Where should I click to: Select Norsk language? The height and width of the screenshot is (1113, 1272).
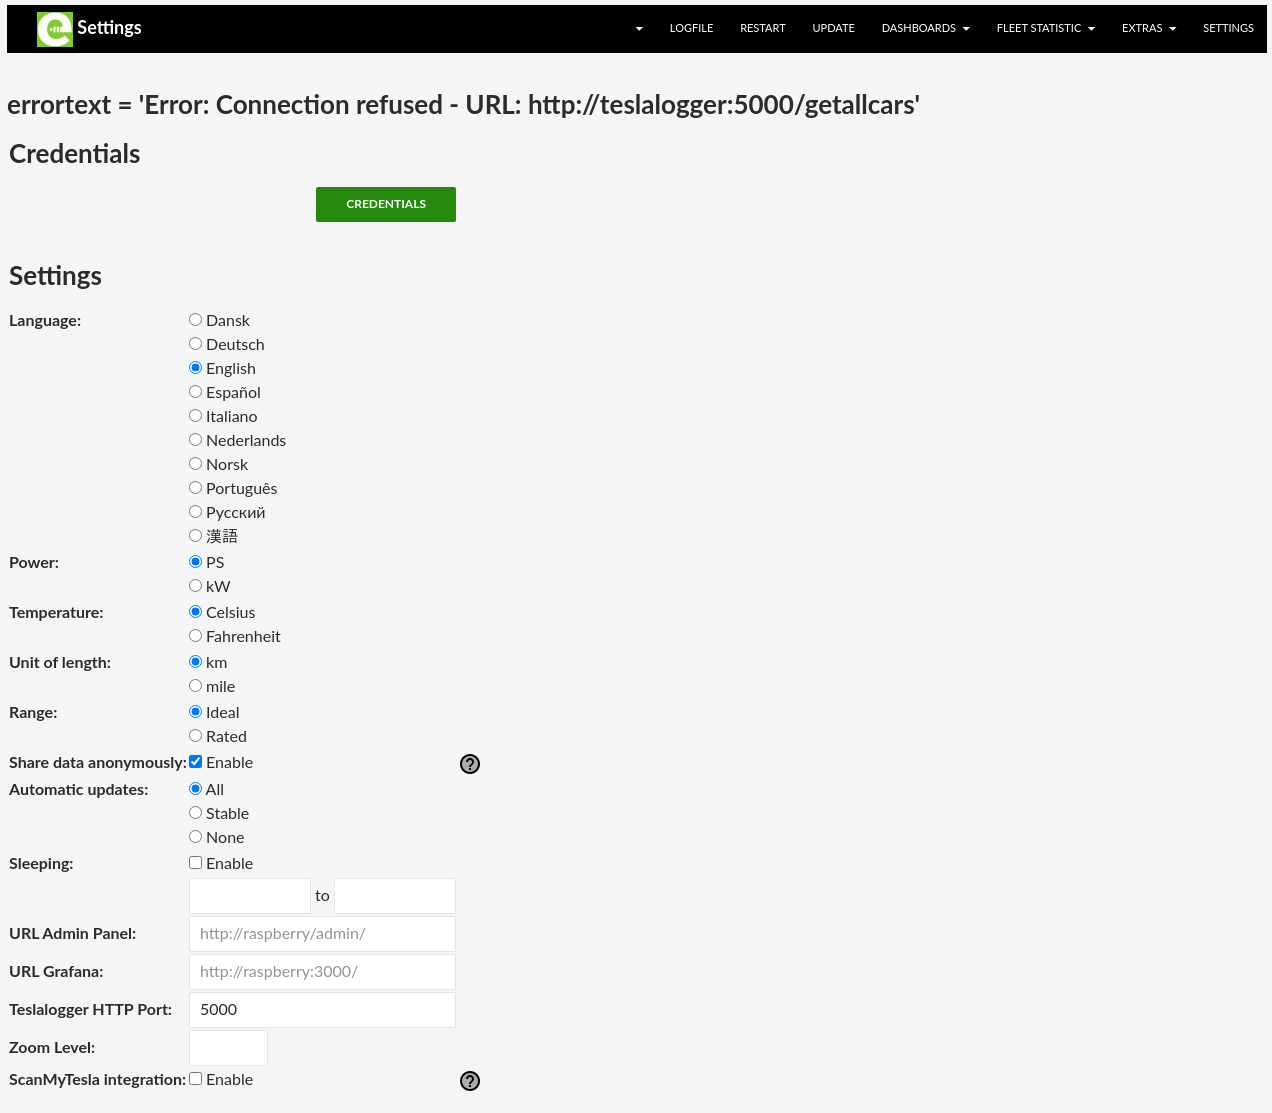[x=196, y=464]
